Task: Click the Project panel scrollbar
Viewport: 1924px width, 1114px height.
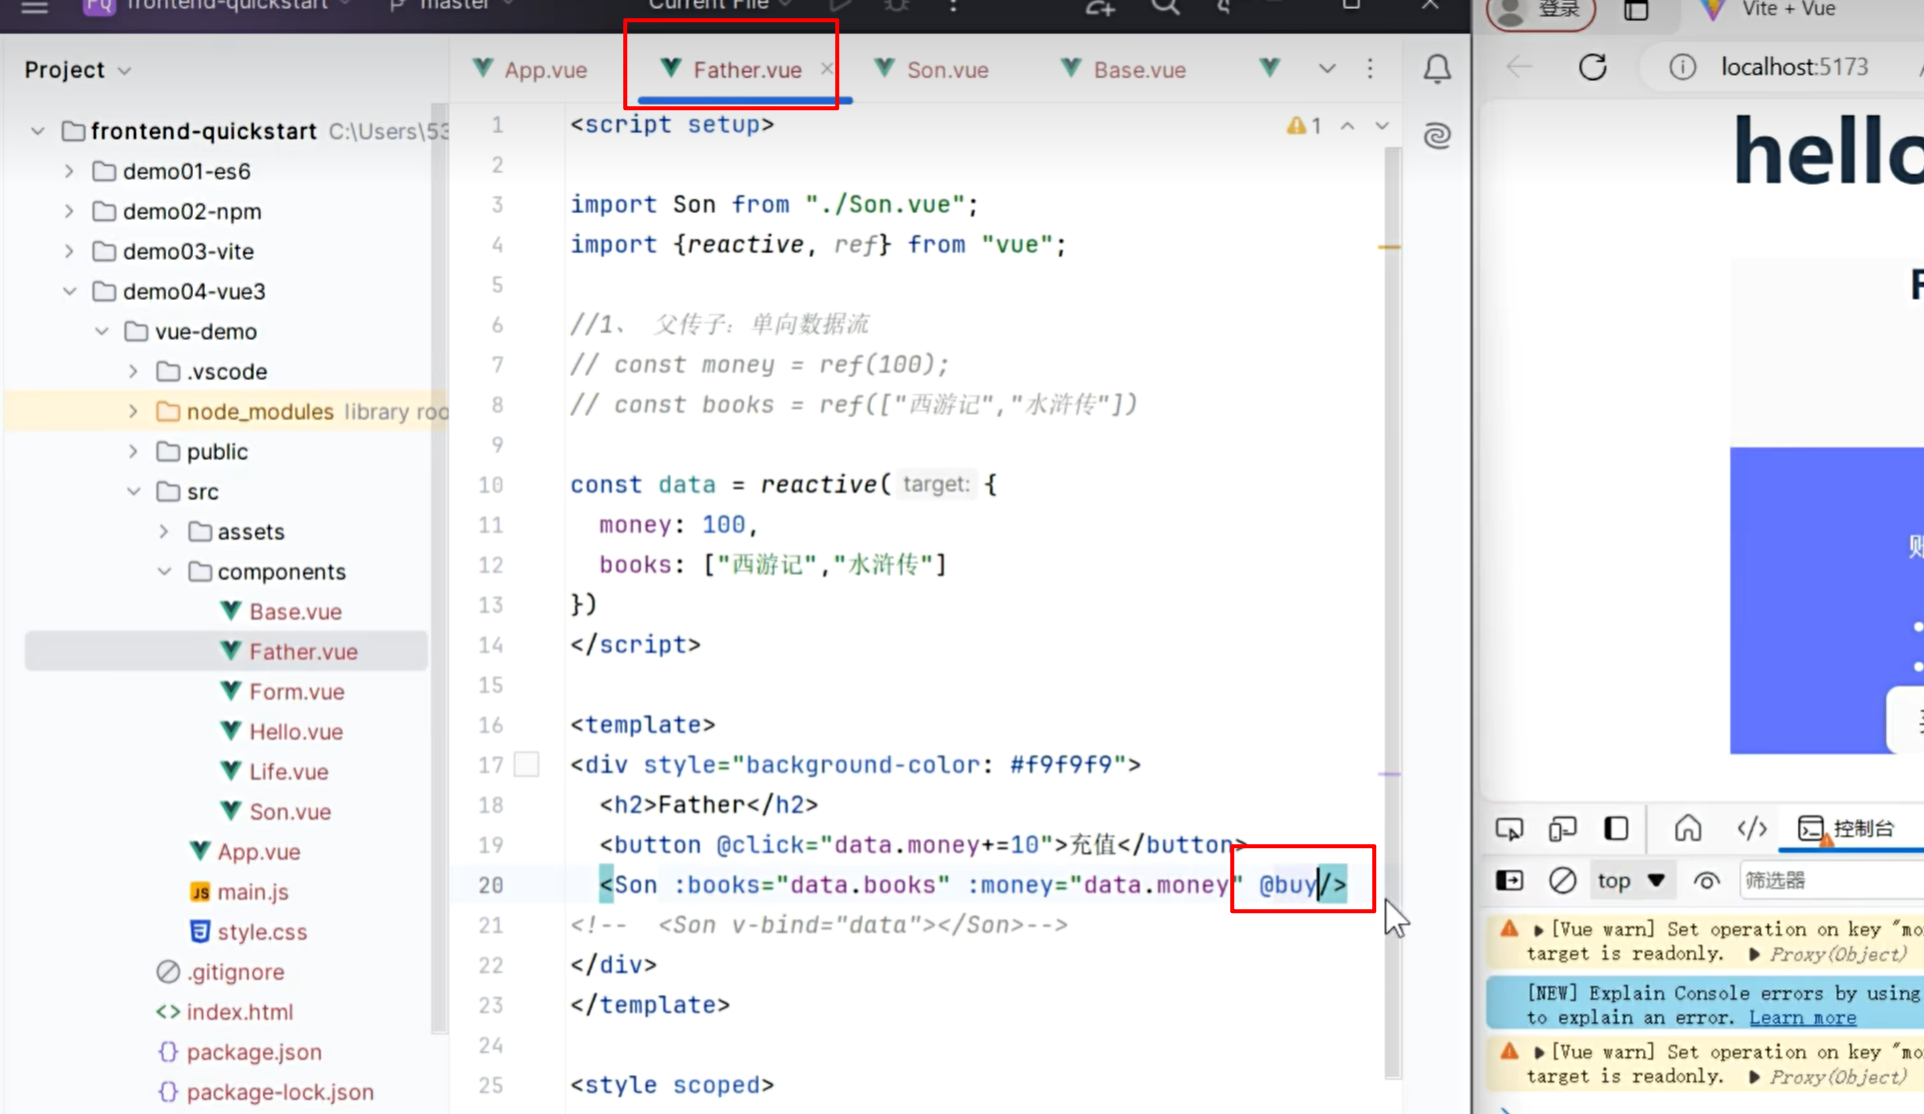Action: pyautogui.click(x=439, y=568)
